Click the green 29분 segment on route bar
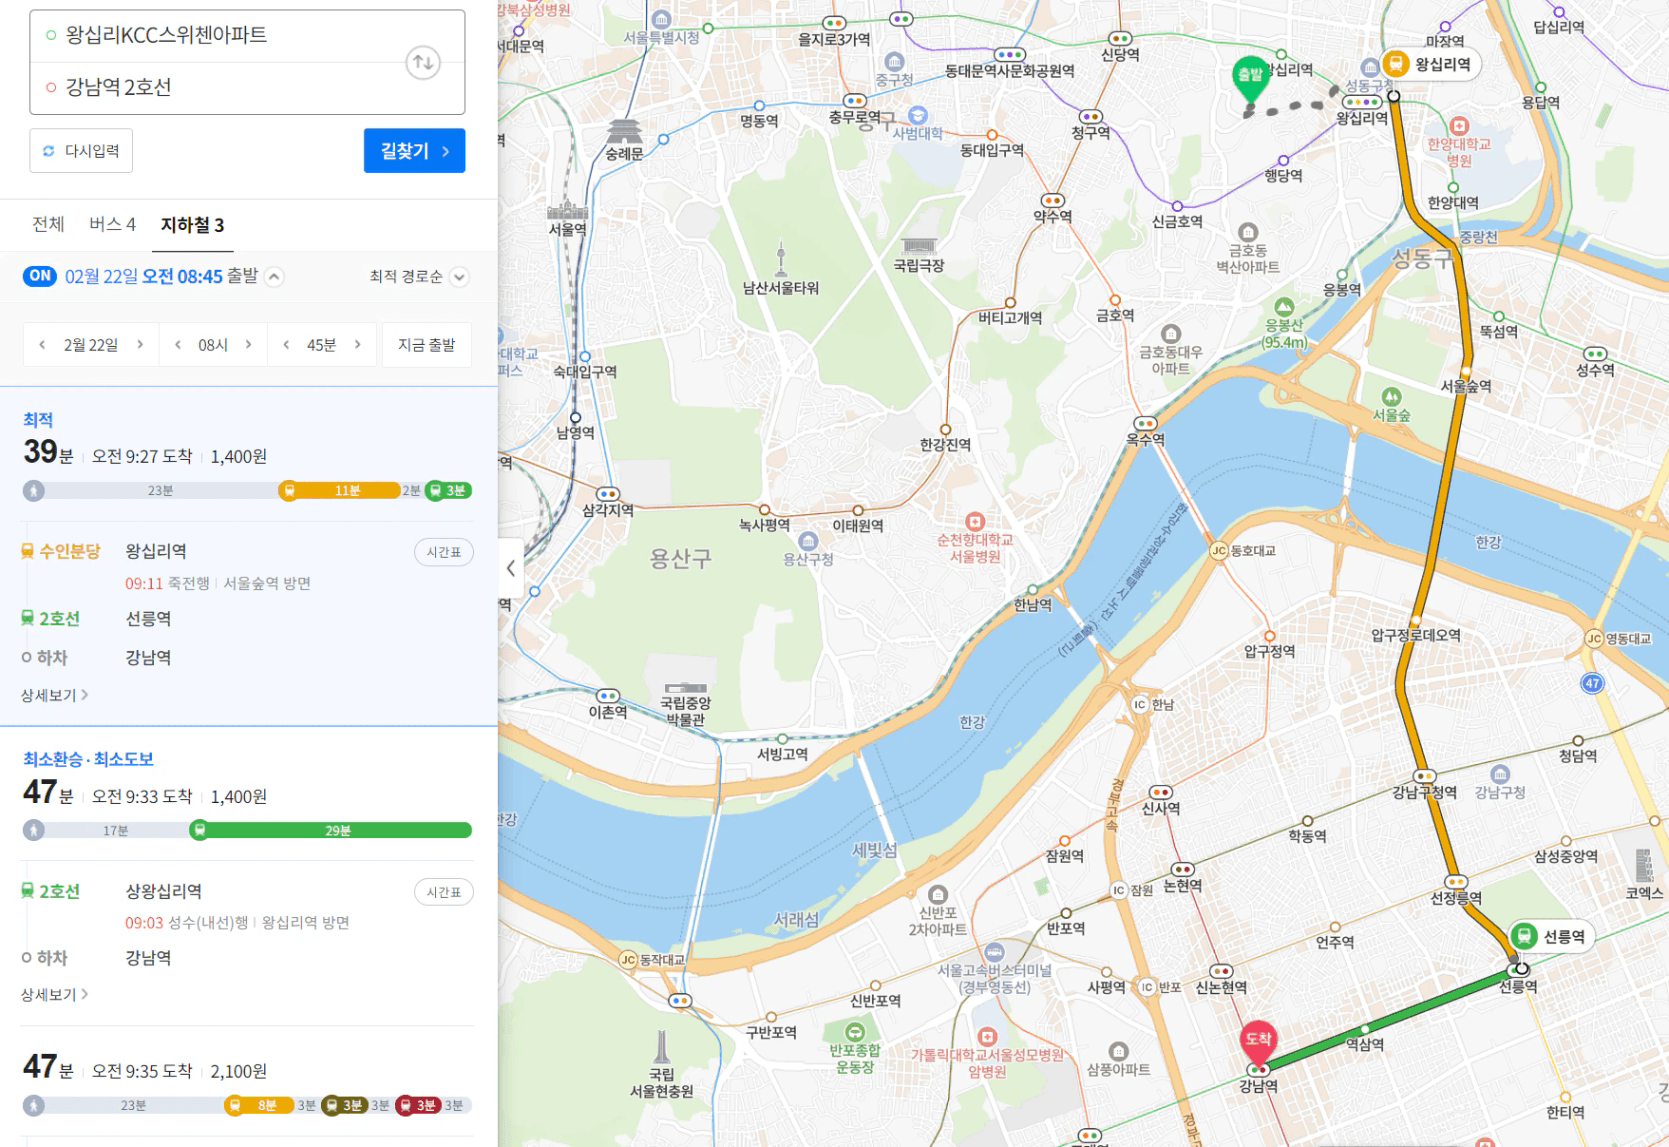The width and height of the screenshot is (1669, 1147). (336, 830)
